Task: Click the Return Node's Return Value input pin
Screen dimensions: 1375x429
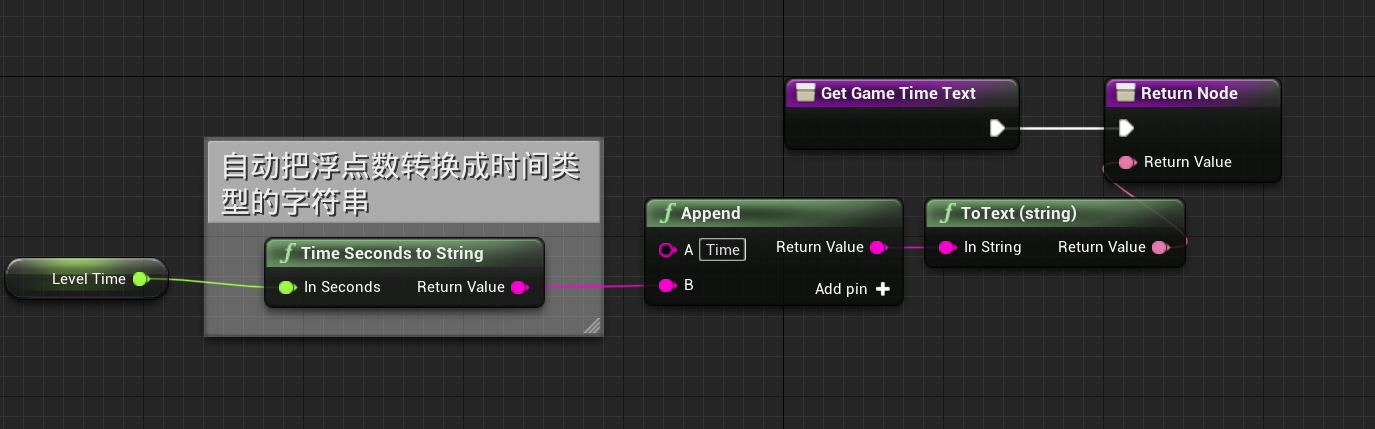Action: pos(1127,162)
